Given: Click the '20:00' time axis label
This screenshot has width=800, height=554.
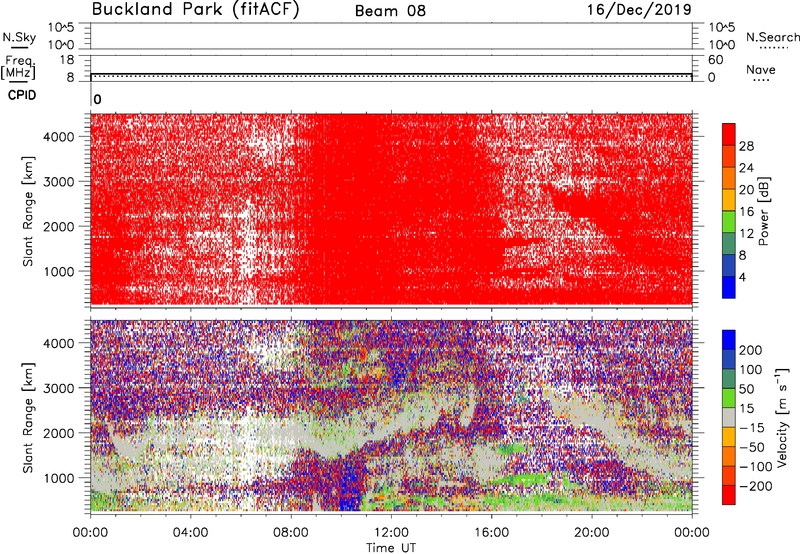Looking at the screenshot, I should pyautogui.click(x=592, y=533).
